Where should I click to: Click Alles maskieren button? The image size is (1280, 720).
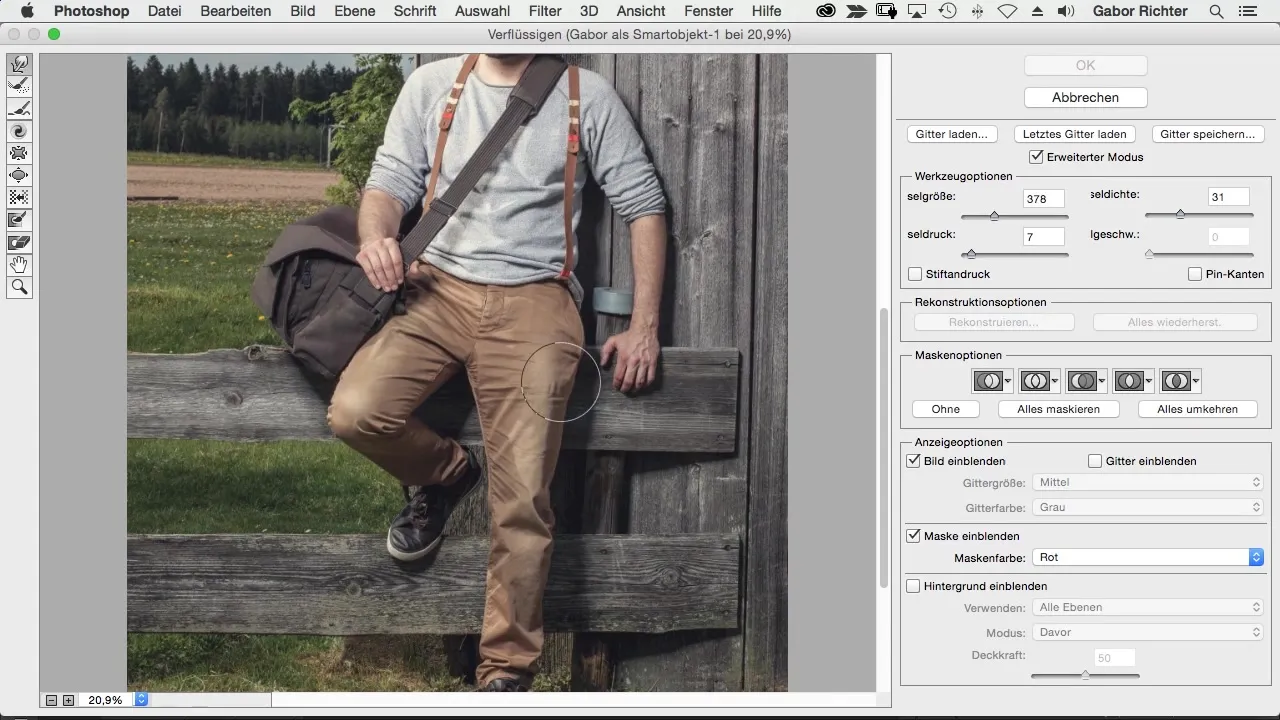coord(1058,409)
